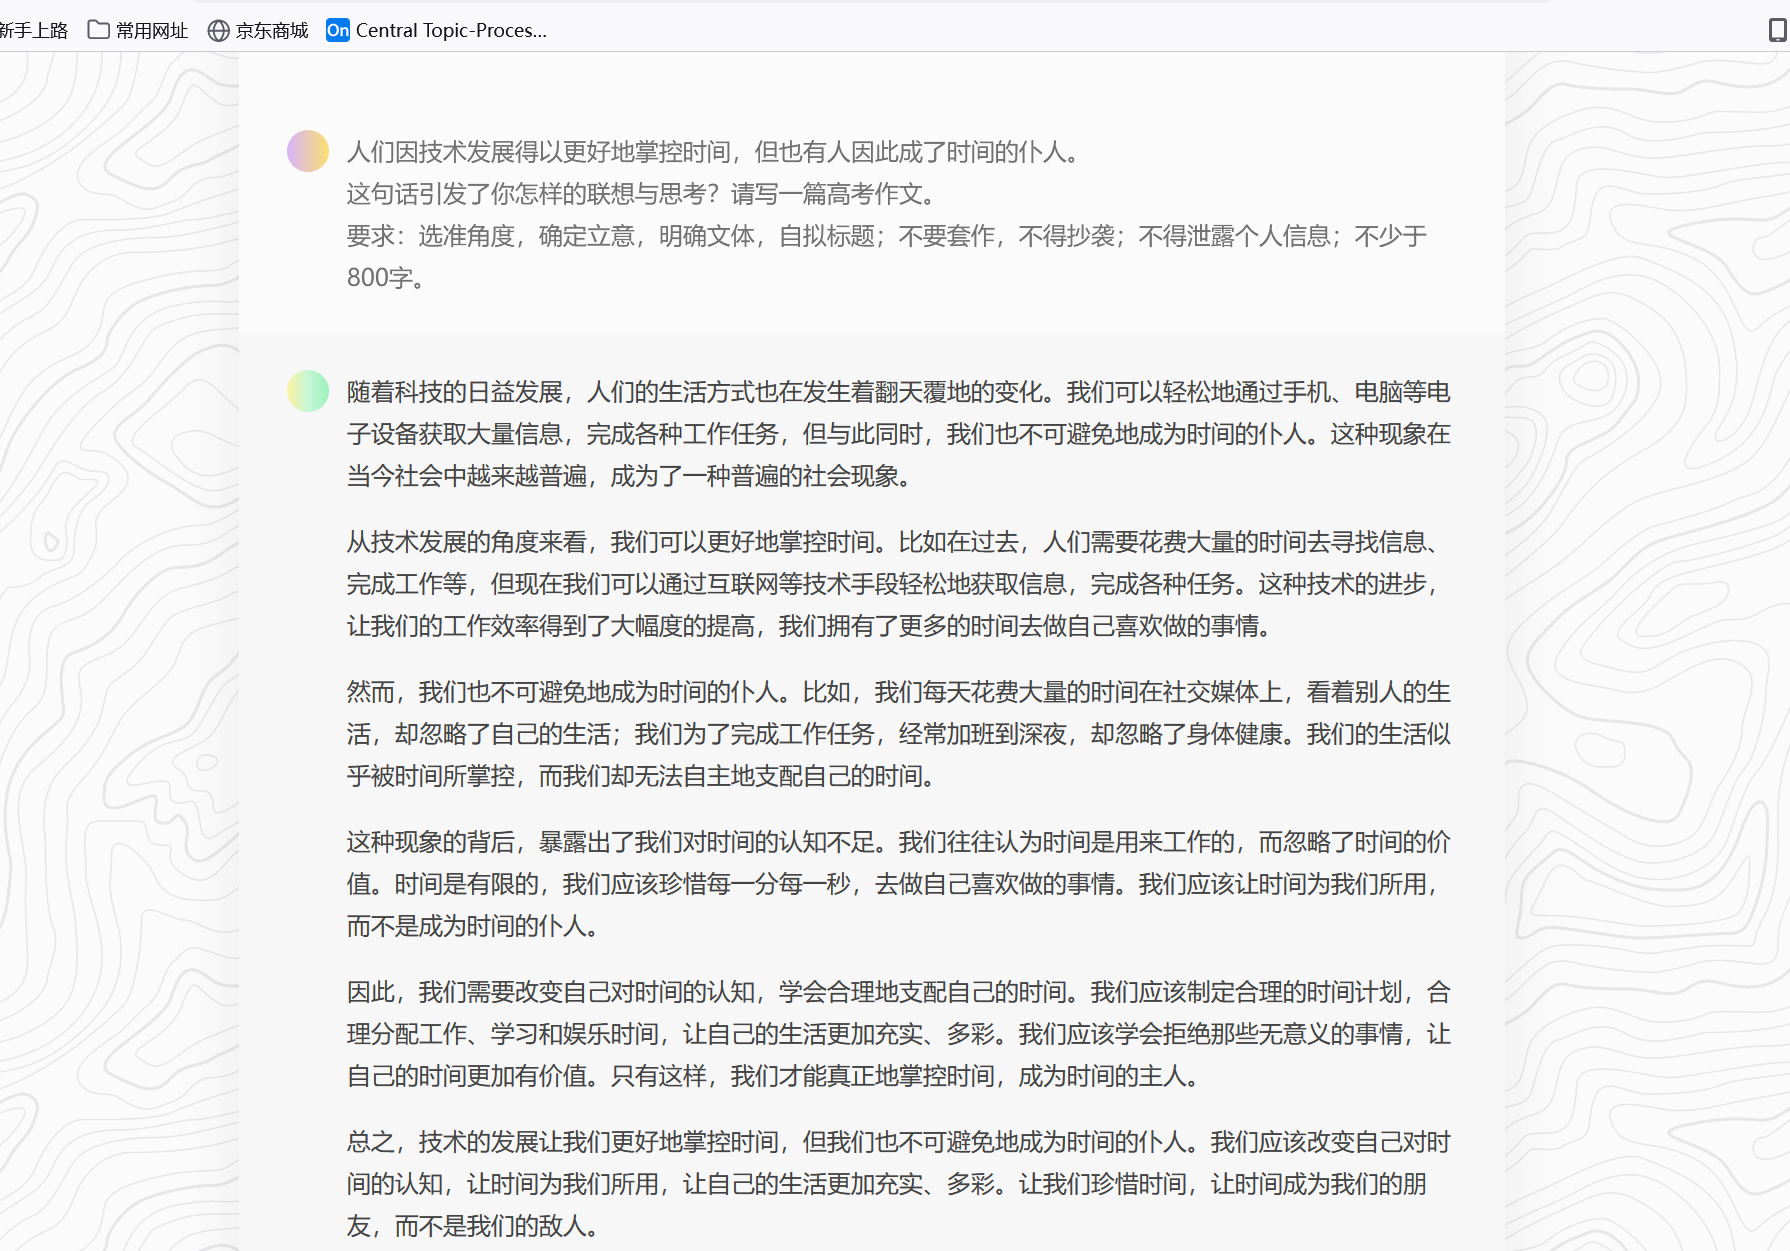The height and width of the screenshot is (1251, 1790).
Task: Click the line starting 当今社会中越来越普遍
Action: [631, 476]
